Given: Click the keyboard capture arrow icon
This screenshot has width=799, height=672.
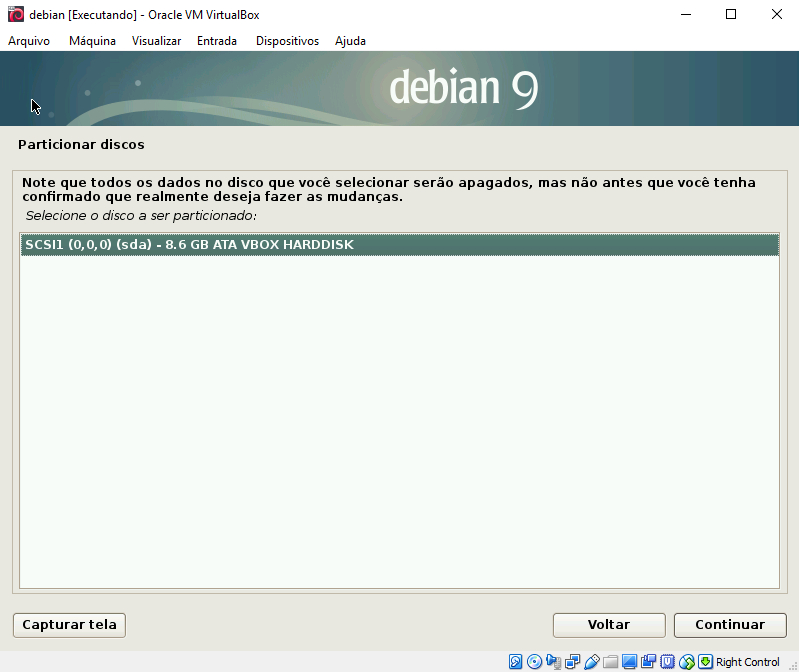Looking at the screenshot, I should tap(705, 662).
